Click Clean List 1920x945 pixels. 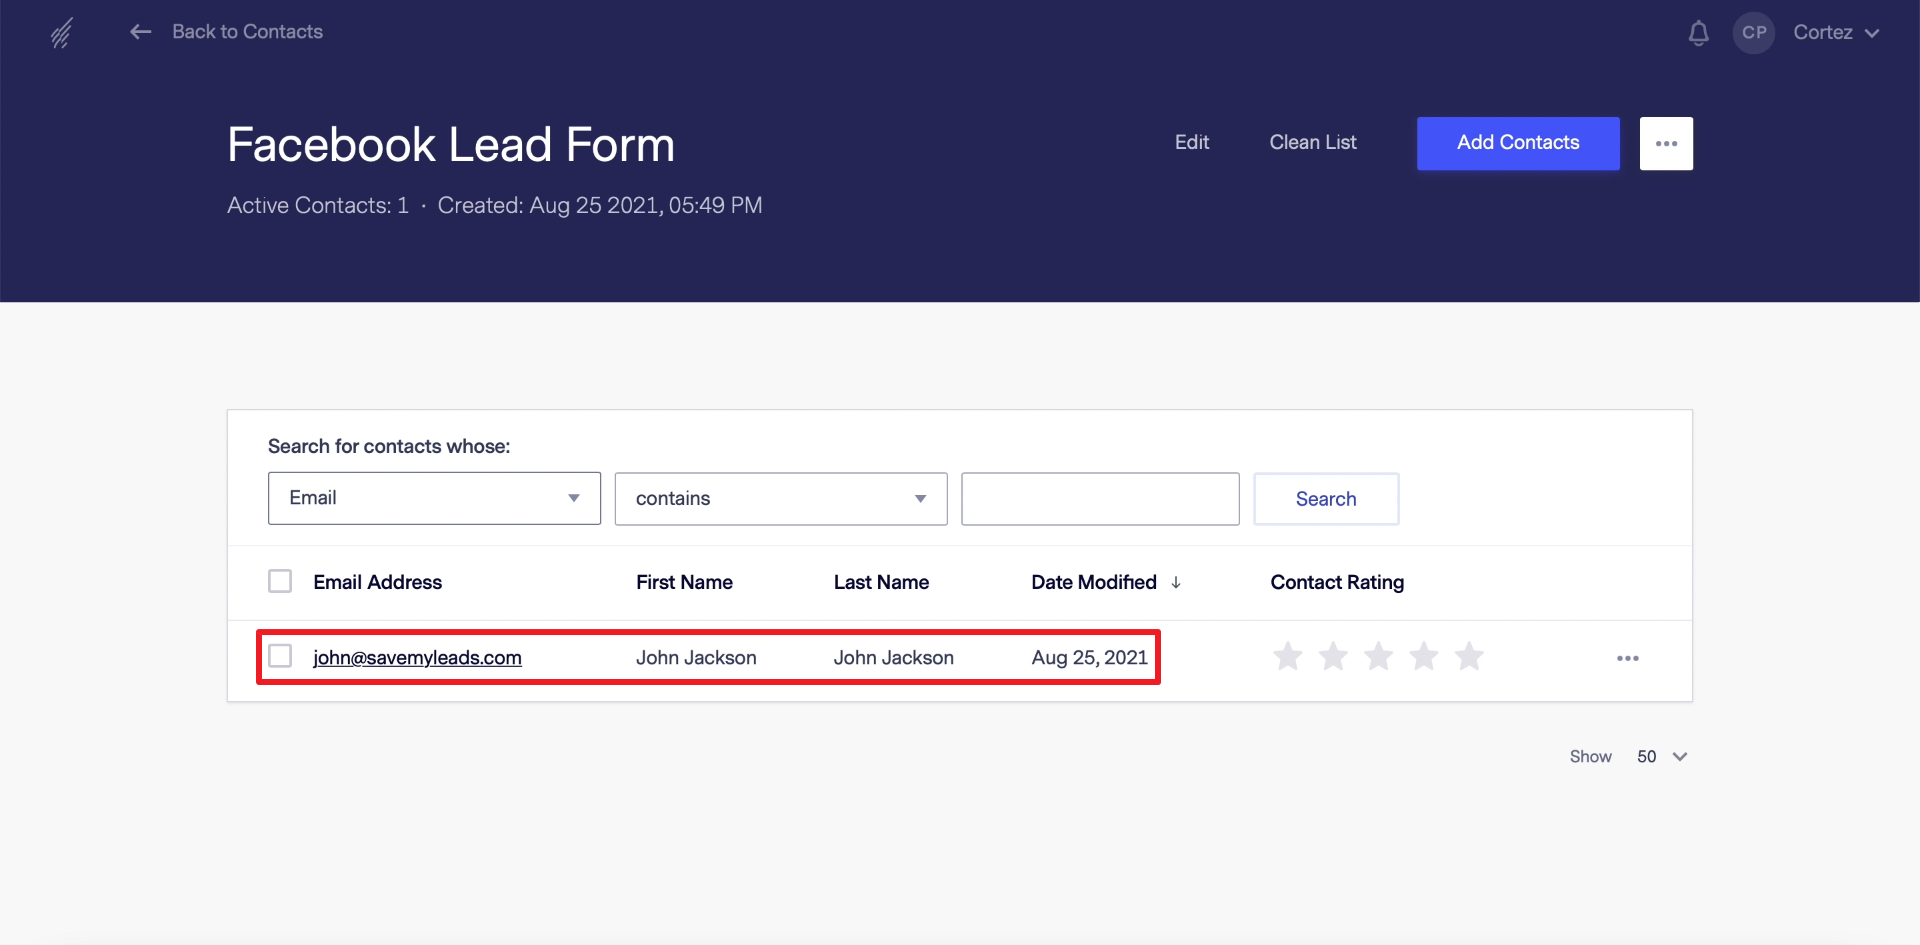1313,143
